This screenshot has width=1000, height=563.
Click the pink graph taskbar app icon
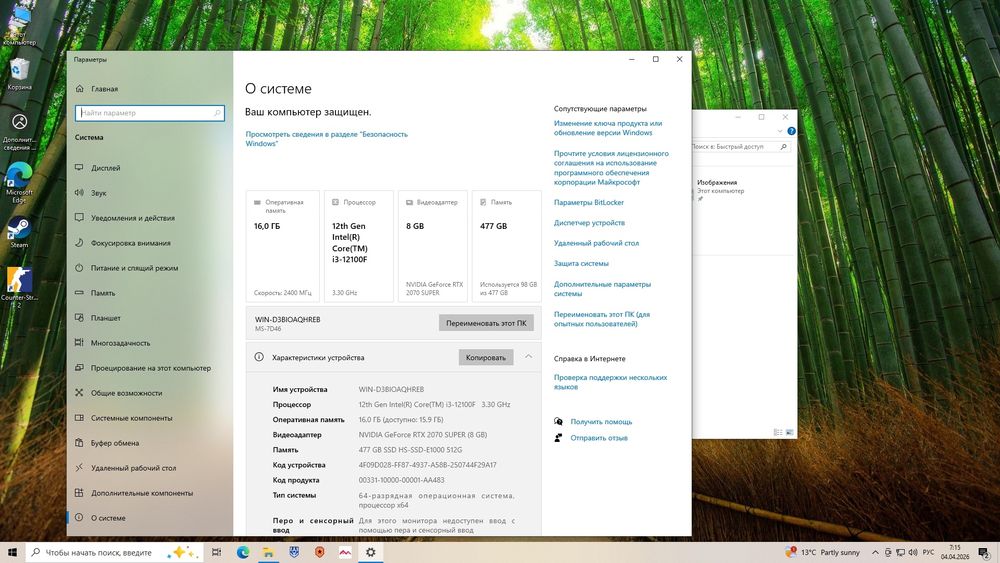pyautogui.click(x=345, y=552)
